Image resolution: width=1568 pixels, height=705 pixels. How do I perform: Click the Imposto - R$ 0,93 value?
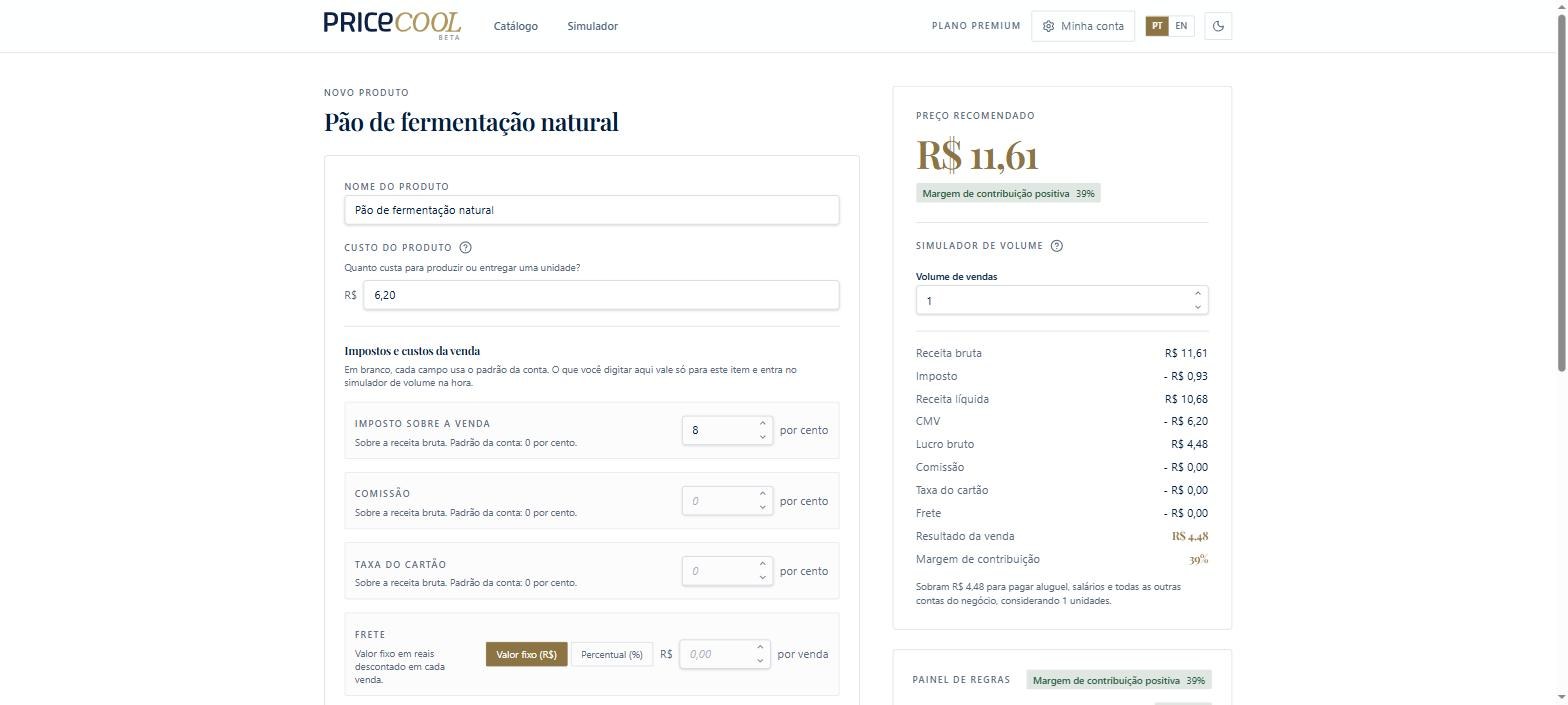(x=1186, y=376)
